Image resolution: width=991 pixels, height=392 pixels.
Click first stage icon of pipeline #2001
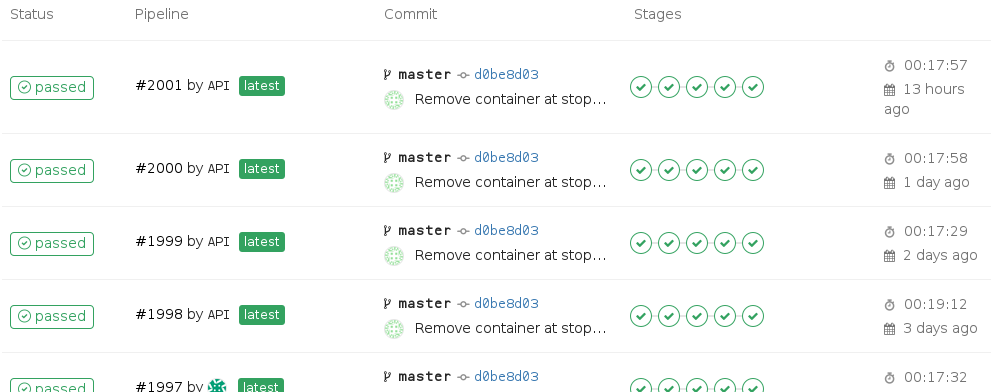pyautogui.click(x=641, y=87)
